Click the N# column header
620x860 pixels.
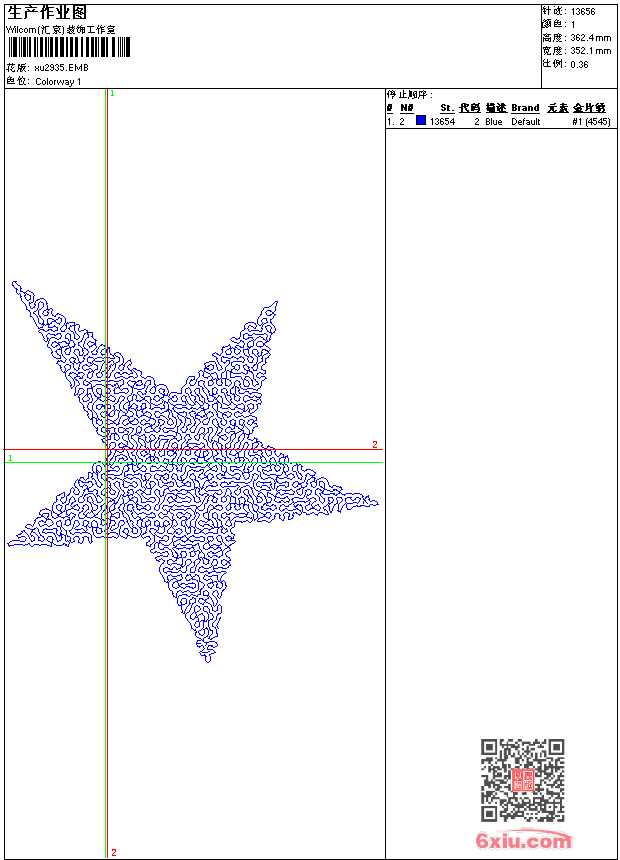click(x=406, y=108)
